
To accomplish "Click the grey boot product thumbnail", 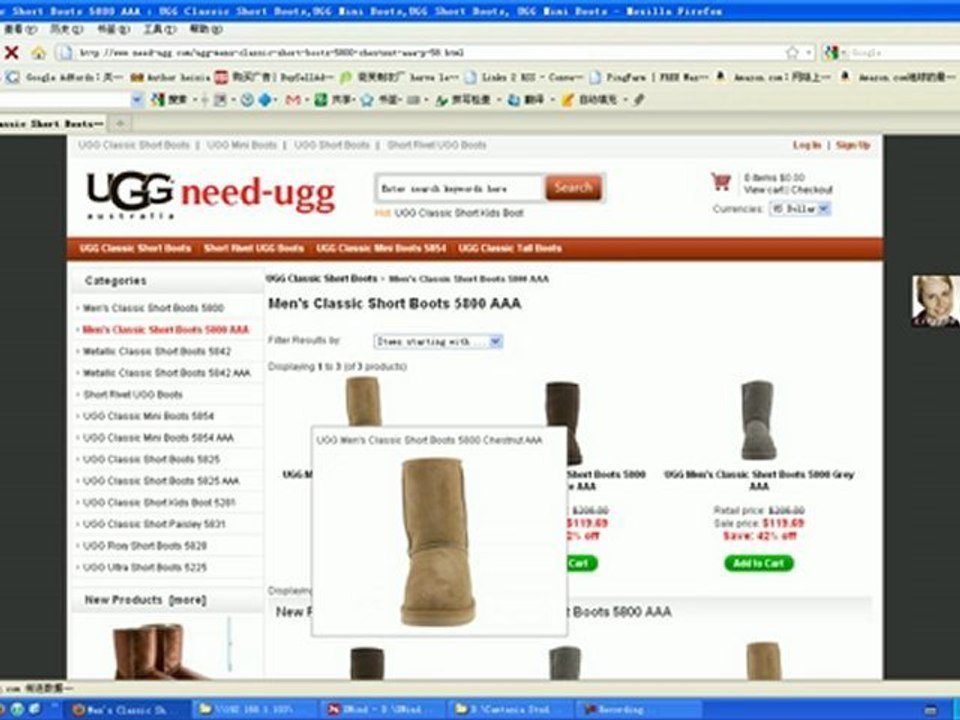I will tap(758, 420).
